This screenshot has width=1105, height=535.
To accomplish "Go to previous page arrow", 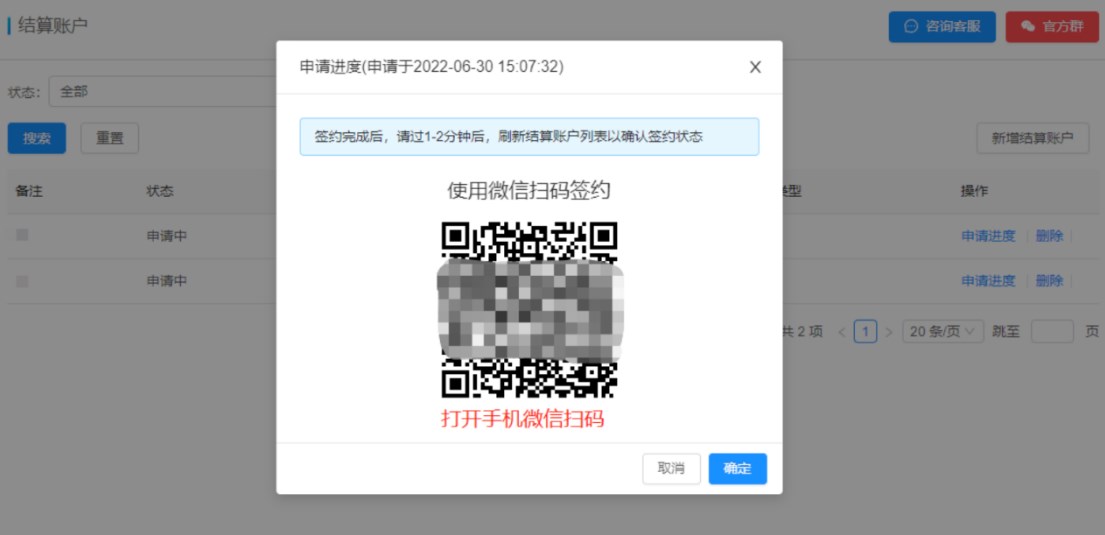I will (x=841, y=331).
